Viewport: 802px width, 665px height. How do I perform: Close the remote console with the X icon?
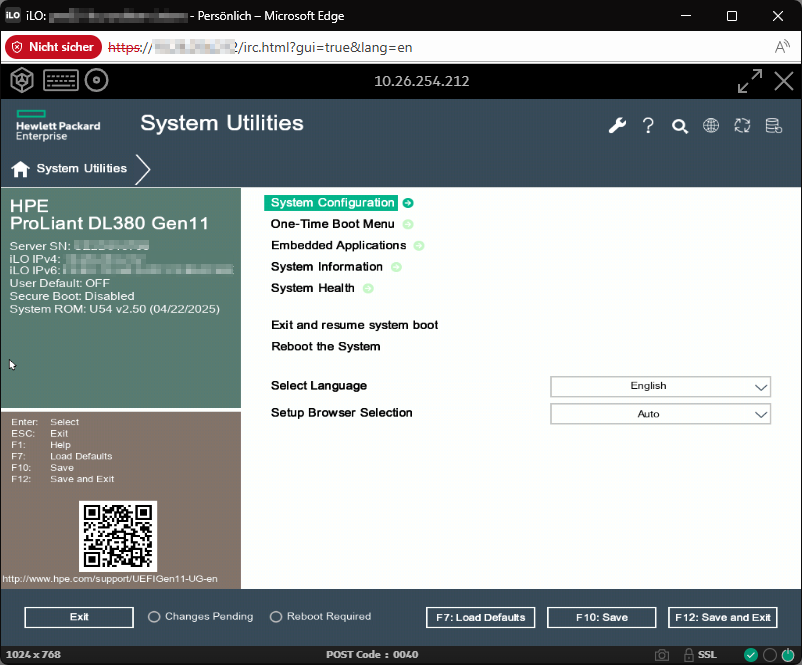[784, 81]
